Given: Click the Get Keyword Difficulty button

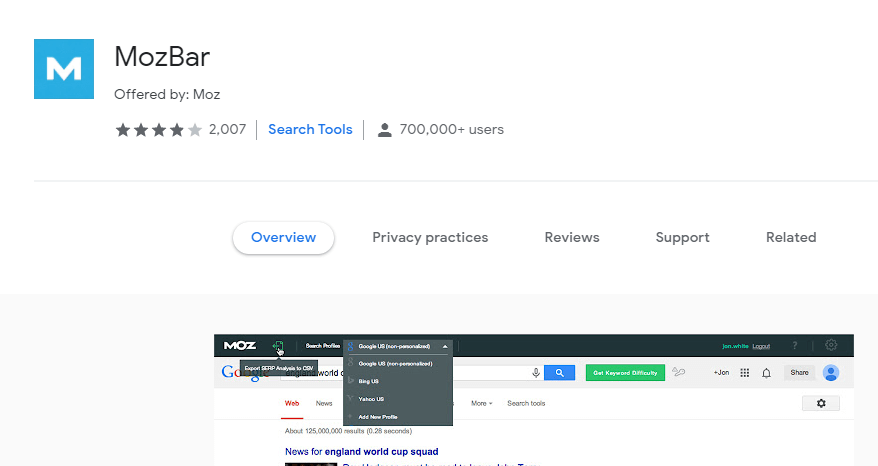Looking at the screenshot, I should click(625, 372).
